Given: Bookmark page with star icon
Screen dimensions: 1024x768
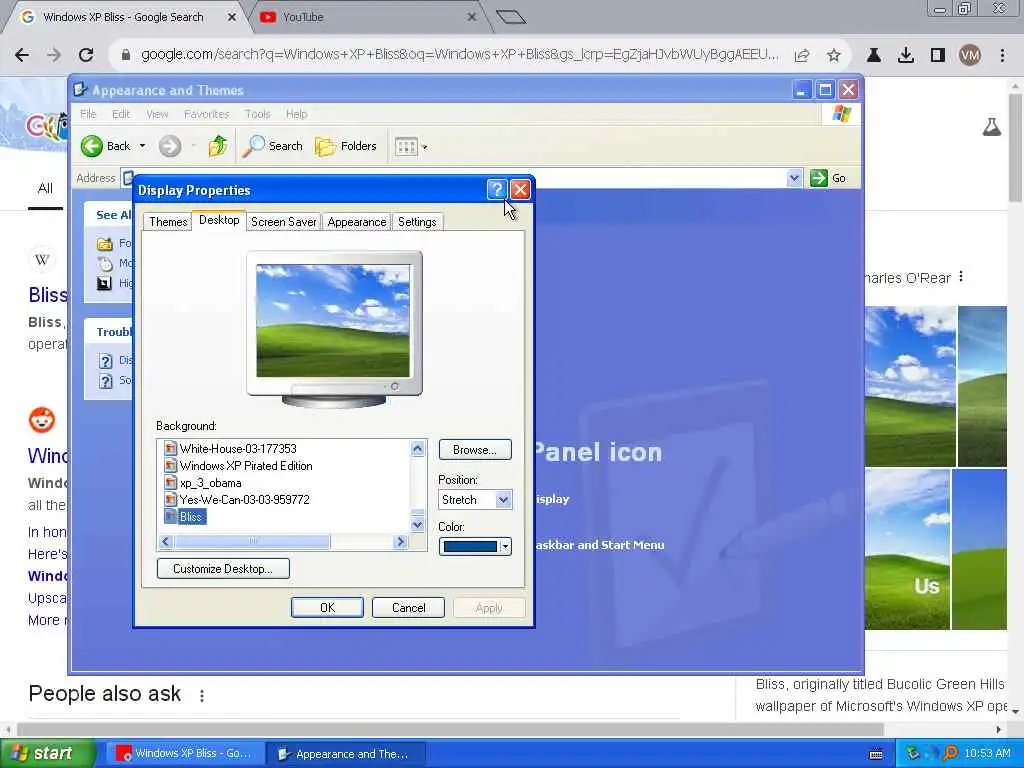Looking at the screenshot, I should click(x=833, y=56).
